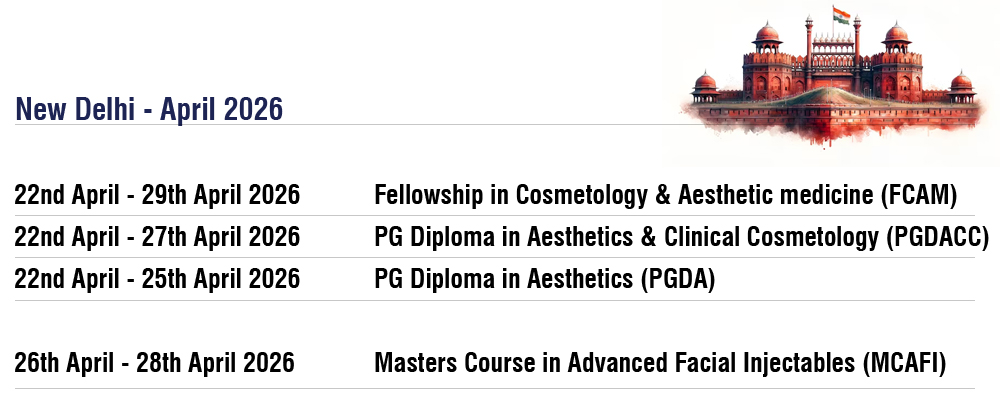The width and height of the screenshot is (1000, 400).
Task: Open the 'PG Diploma in Aesthetics' course title
Action: click(x=504, y=279)
